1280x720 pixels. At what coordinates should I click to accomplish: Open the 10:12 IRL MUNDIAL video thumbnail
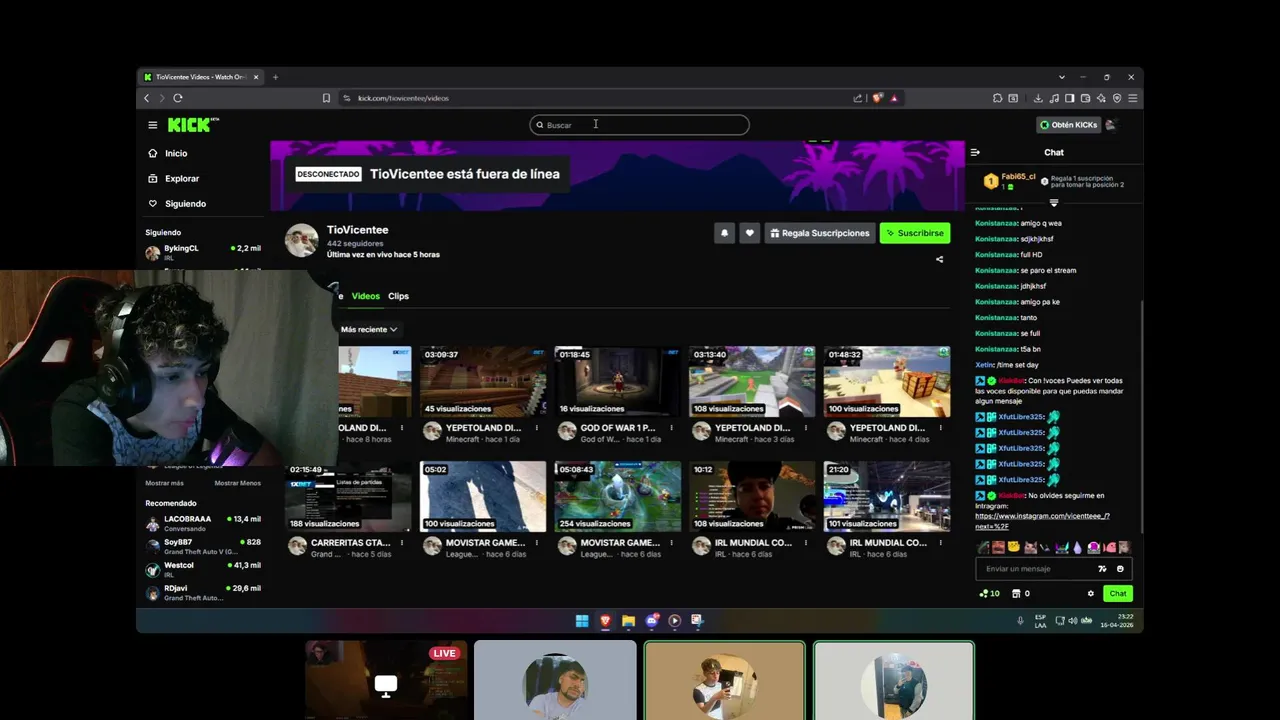[752, 497]
